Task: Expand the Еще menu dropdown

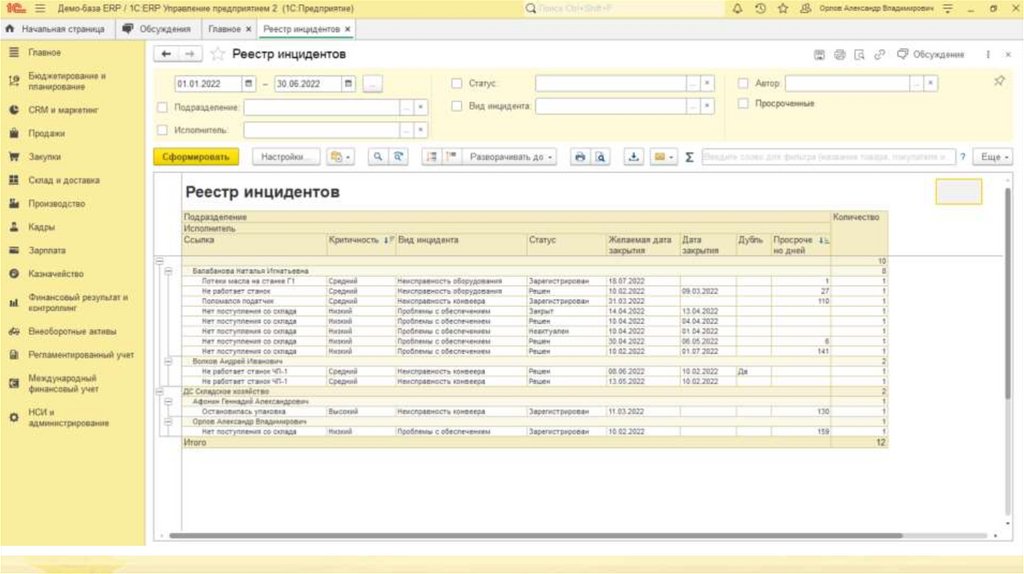Action: click(993, 157)
